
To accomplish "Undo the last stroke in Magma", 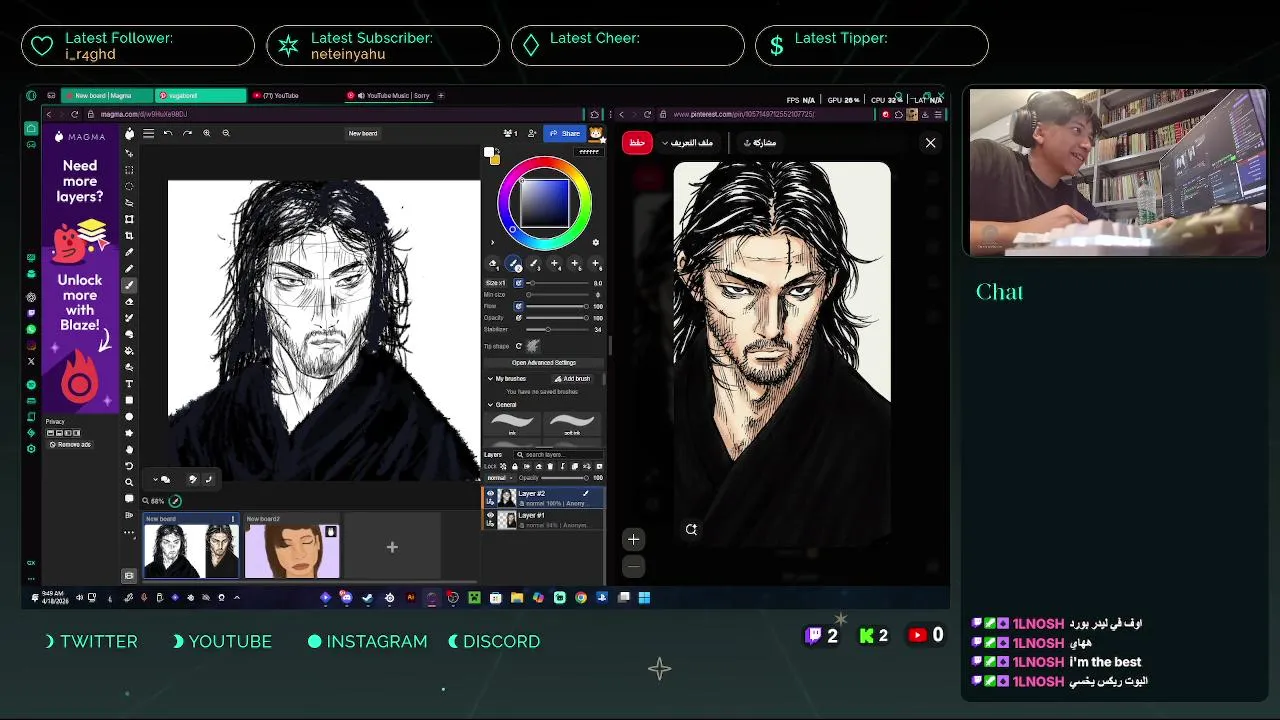I will (x=168, y=133).
